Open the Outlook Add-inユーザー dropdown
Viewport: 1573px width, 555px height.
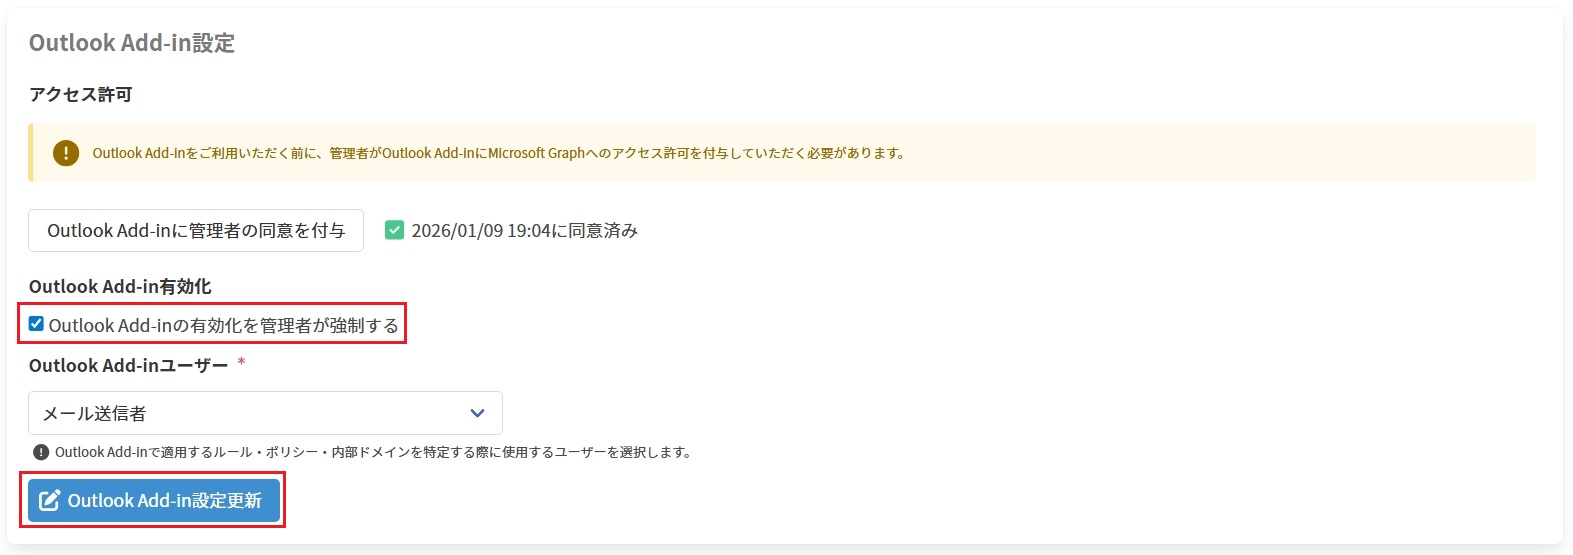[265, 413]
